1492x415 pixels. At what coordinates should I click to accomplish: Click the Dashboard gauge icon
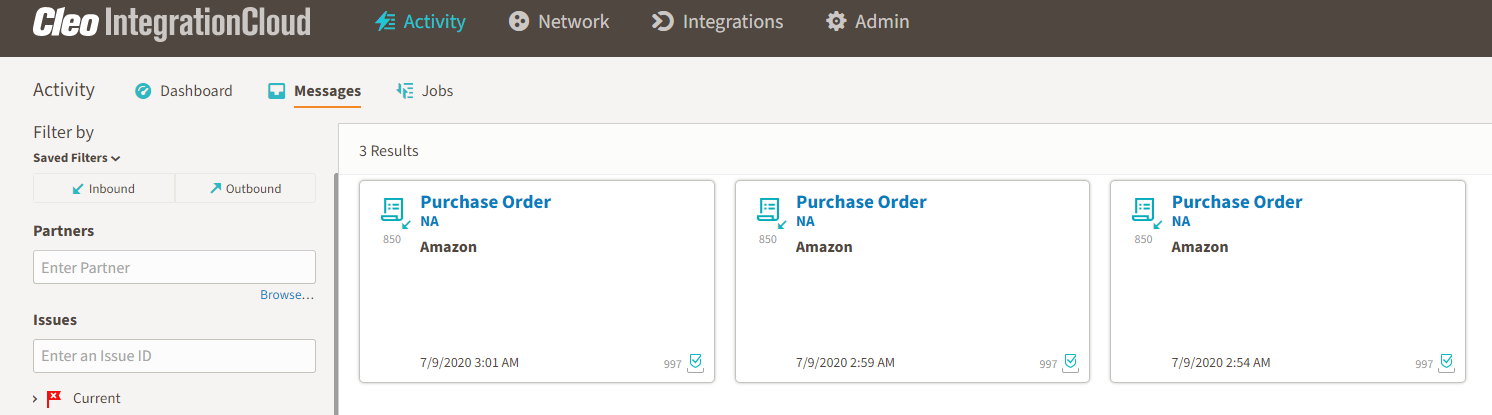tap(143, 91)
